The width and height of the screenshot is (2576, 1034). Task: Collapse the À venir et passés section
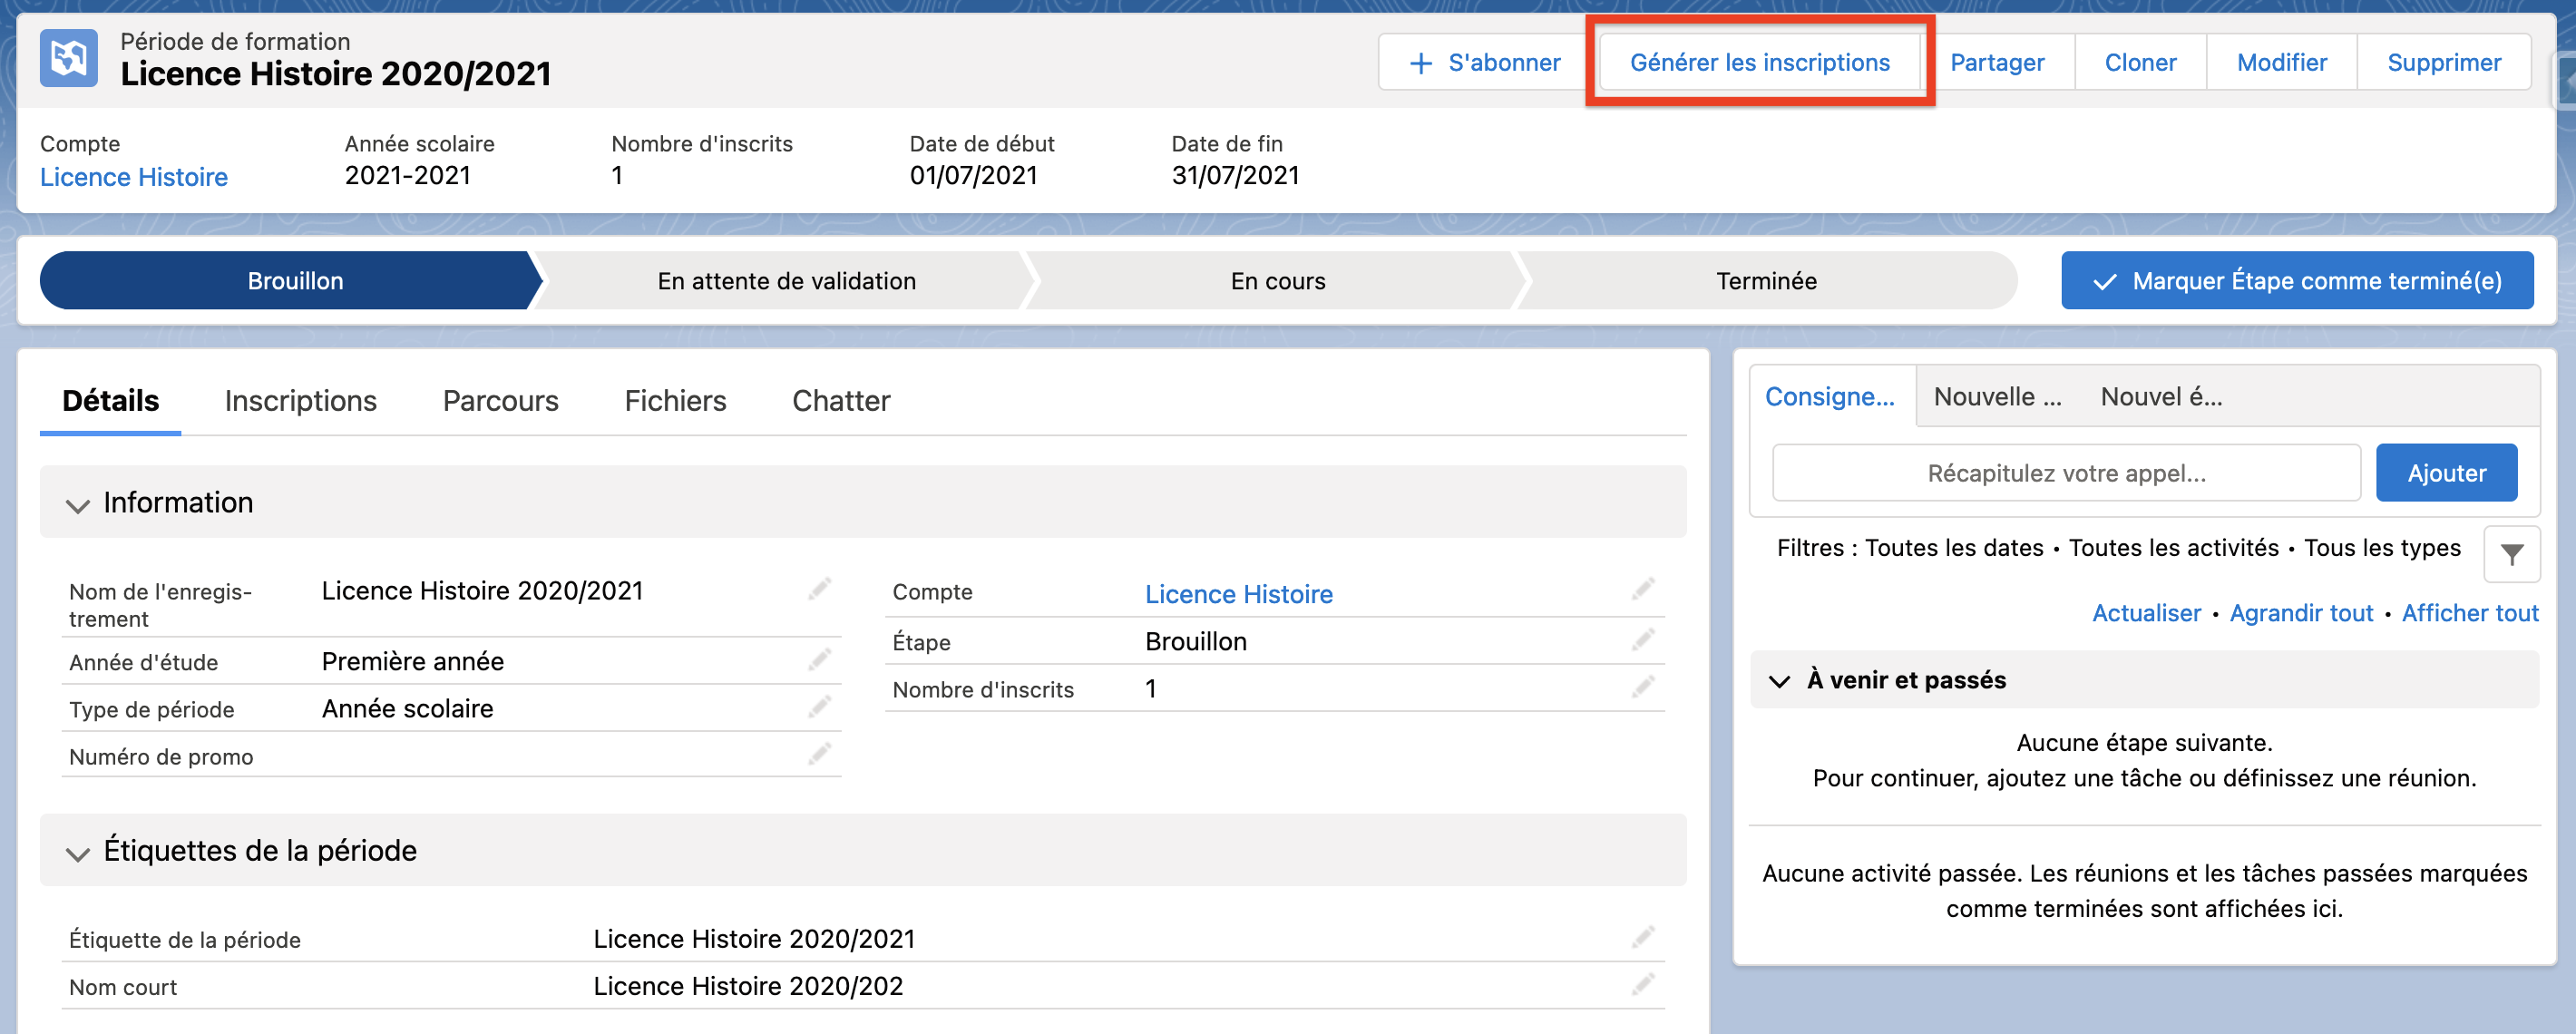click(1780, 681)
